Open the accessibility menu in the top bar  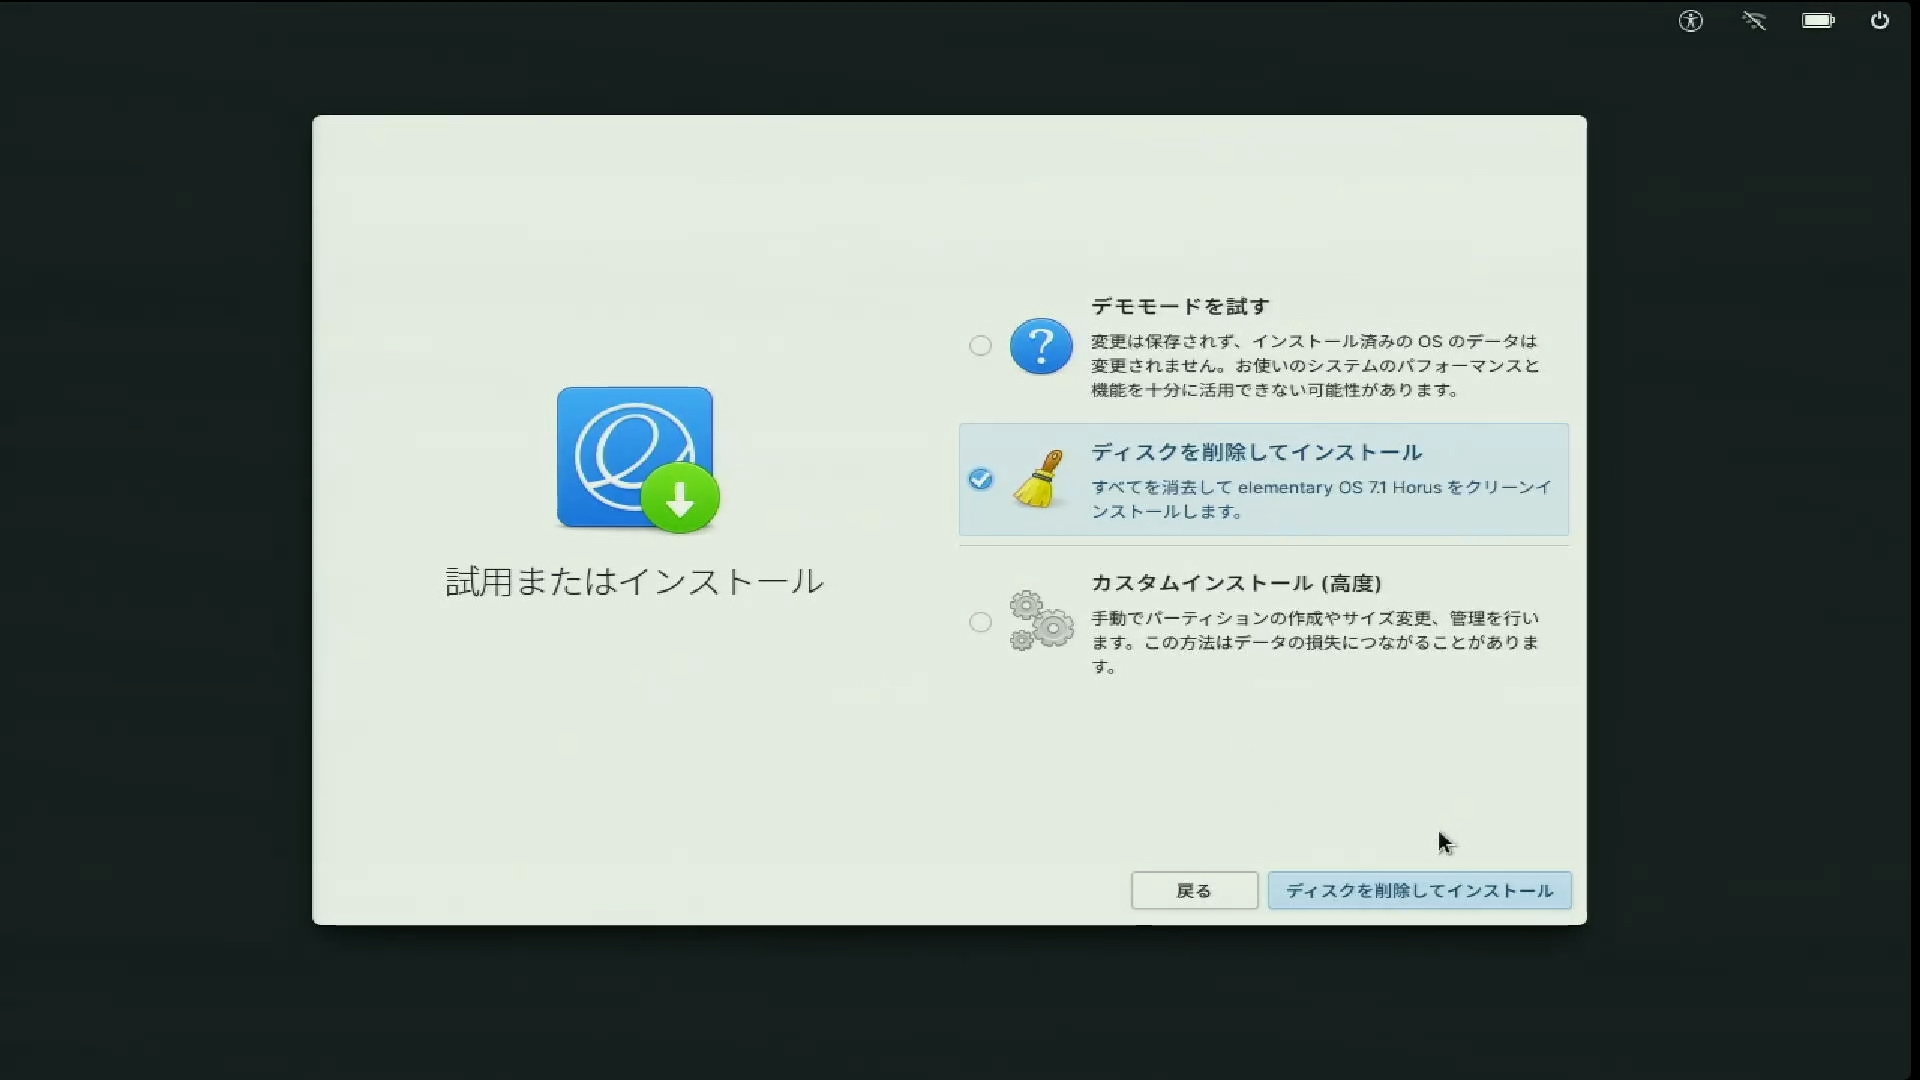[x=1692, y=21]
